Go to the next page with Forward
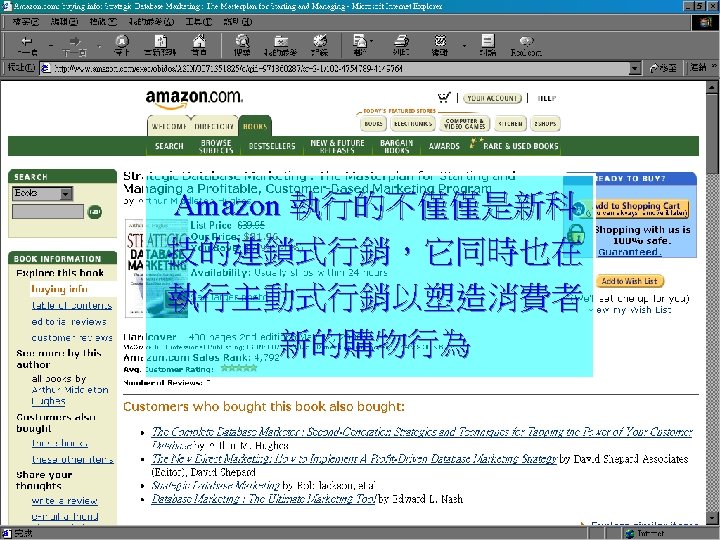The image size is (720, 540). pos(75,46)
